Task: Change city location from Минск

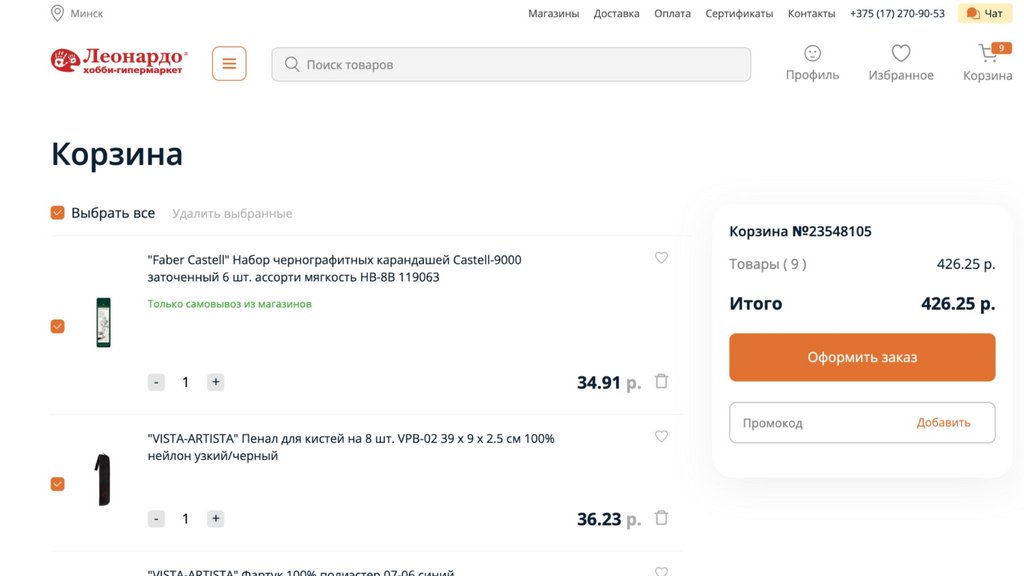Action: click(x=77, y=14)
